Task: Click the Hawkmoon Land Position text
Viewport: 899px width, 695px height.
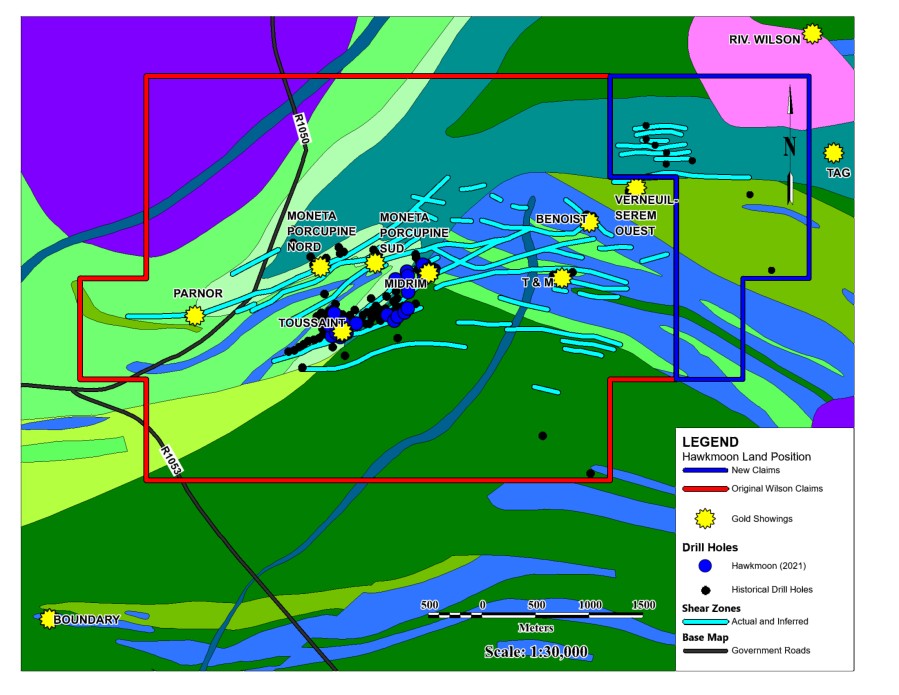Action: point(746,457)
